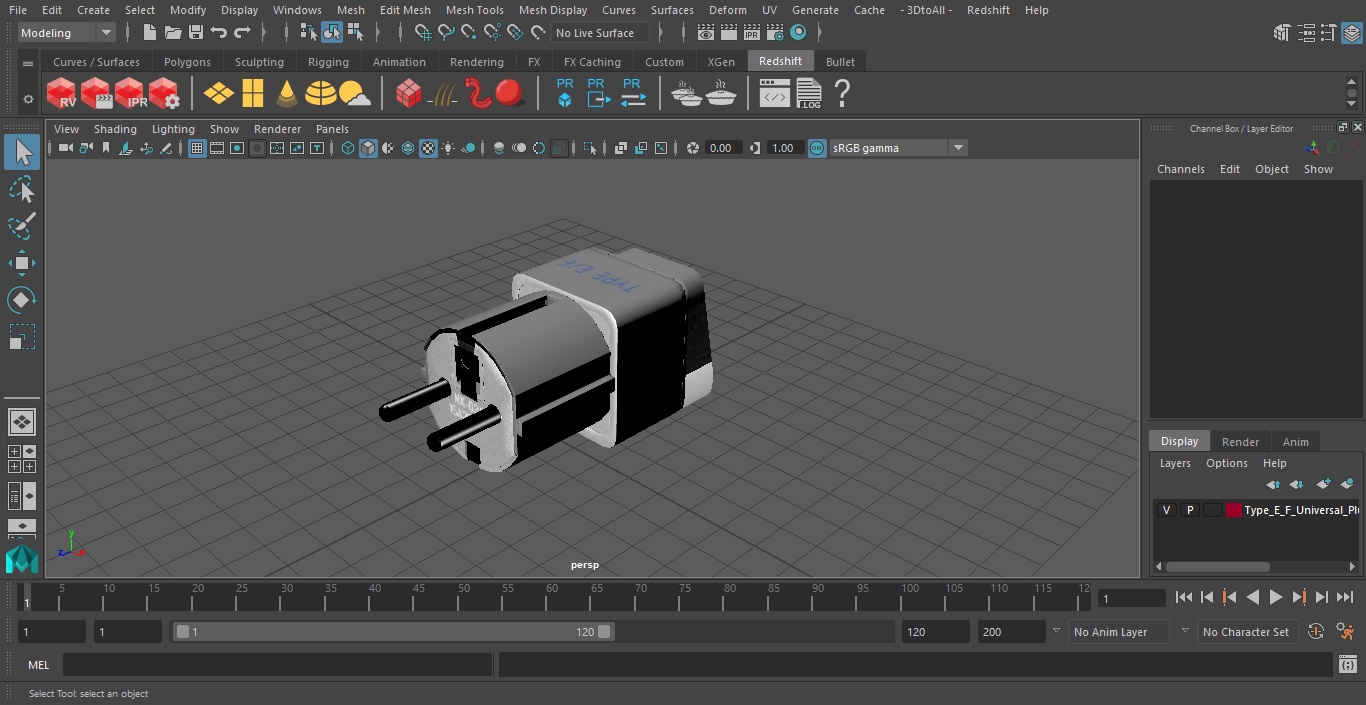
Task: Open Maya home logo icon at bottom-left
Action: click(22, 558)
